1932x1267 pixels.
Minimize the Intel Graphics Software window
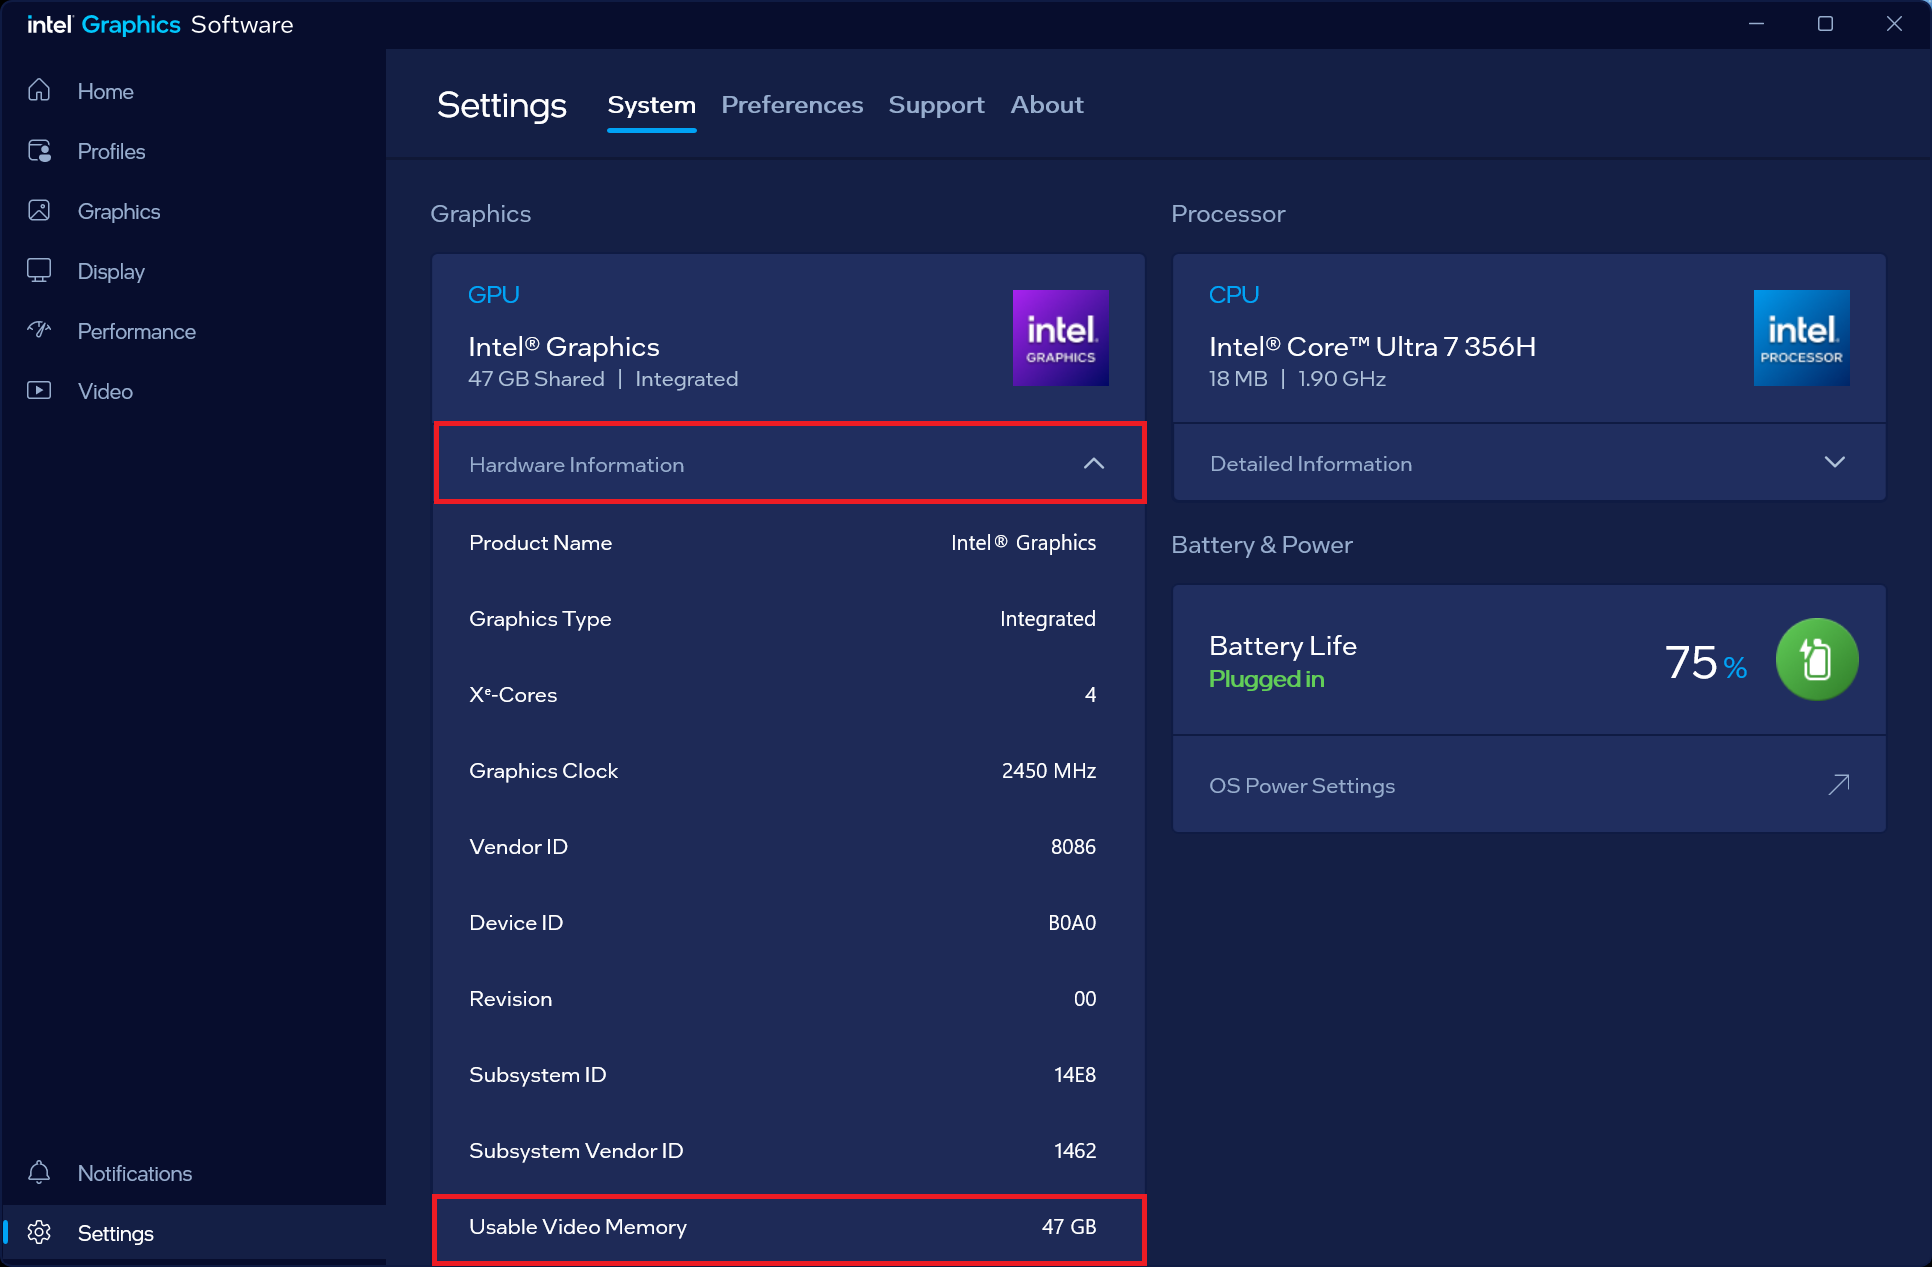tap(1756, 24)
